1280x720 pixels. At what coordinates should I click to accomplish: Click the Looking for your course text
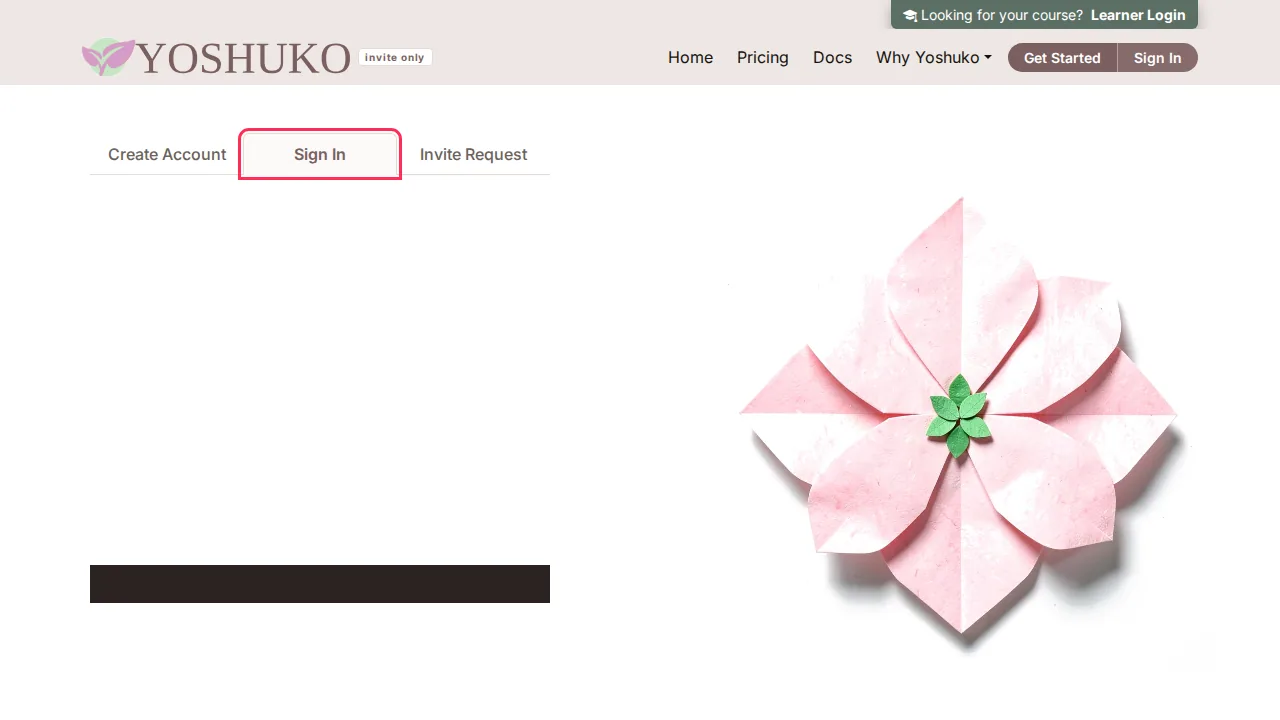click(x=1001, y=15)
